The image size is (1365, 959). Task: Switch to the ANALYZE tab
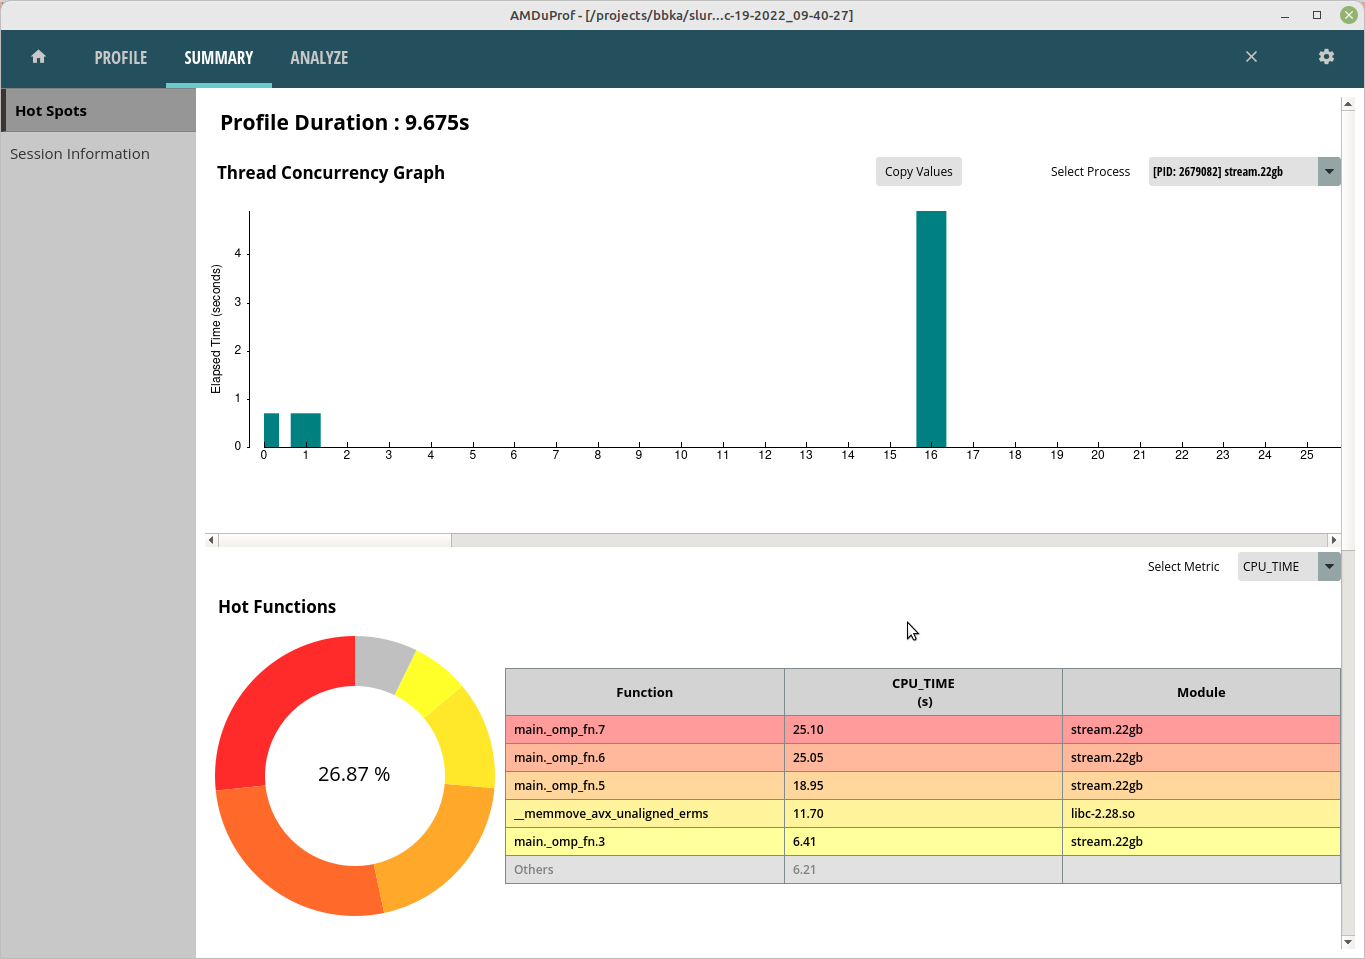pos(319,57)
